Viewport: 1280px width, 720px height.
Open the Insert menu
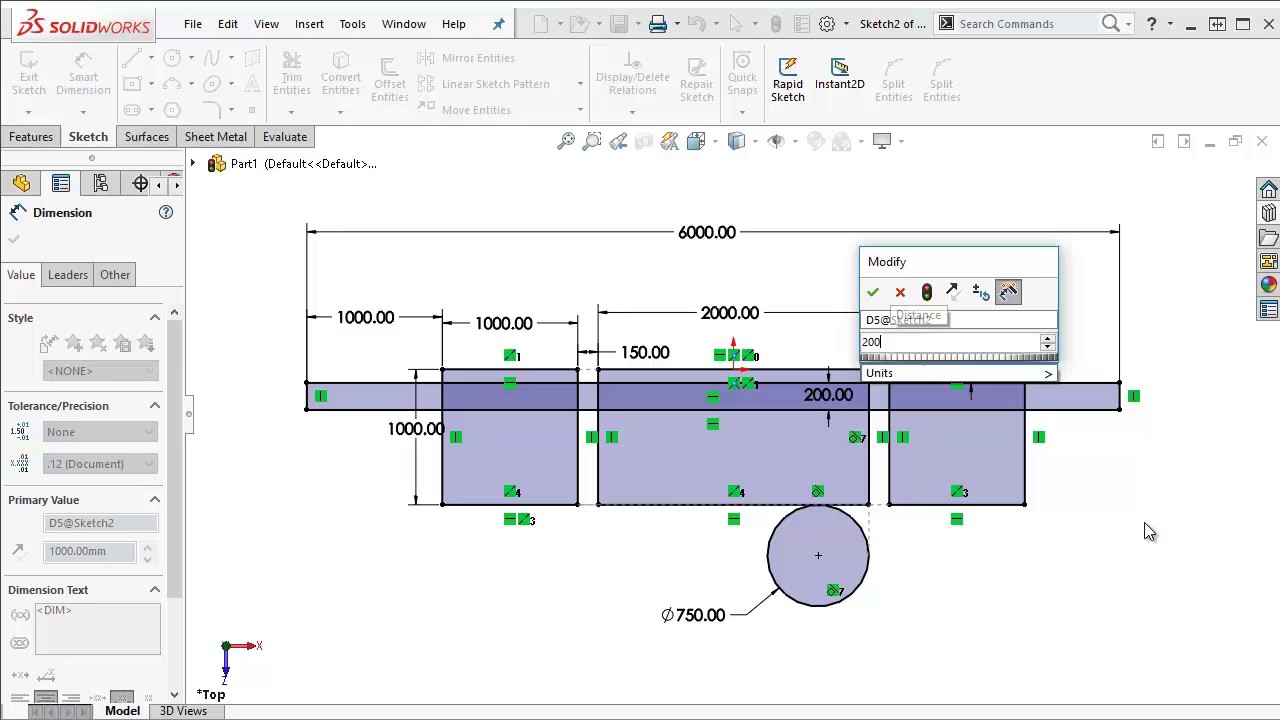[x=309, y=23]
